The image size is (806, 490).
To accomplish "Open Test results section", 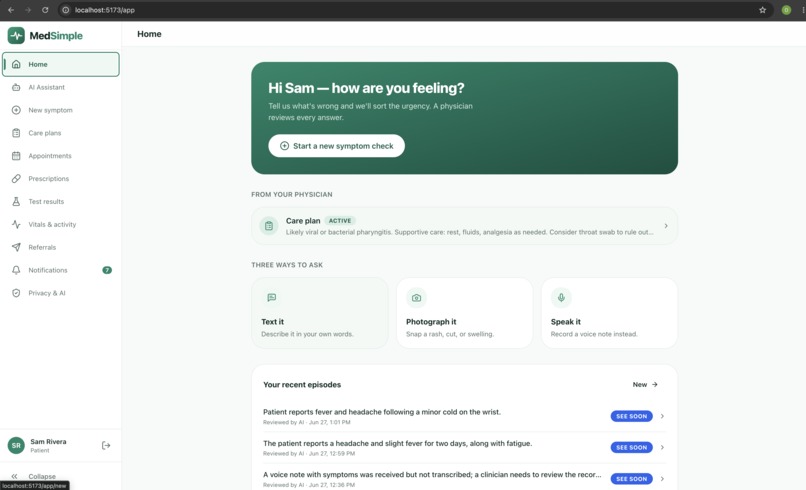I will [x=61, y=202].
